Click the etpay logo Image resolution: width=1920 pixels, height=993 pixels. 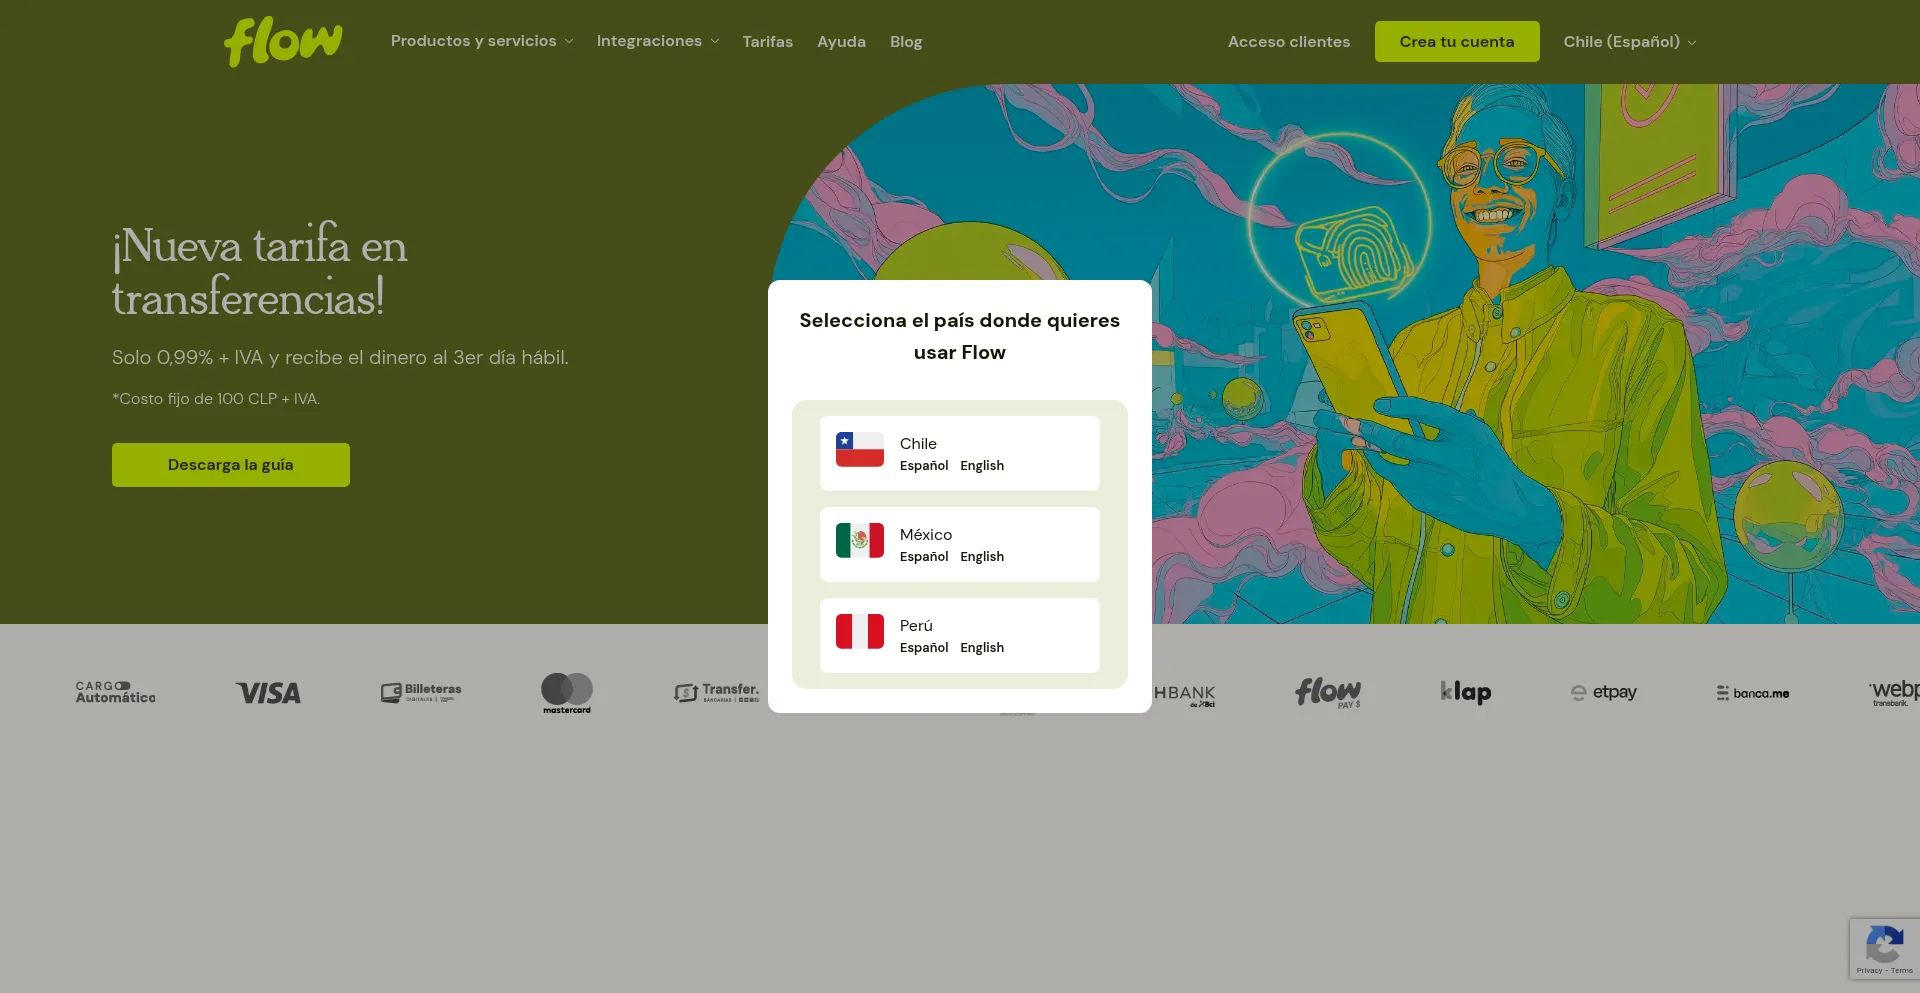pyautogui.click(x=1603, y=692)
